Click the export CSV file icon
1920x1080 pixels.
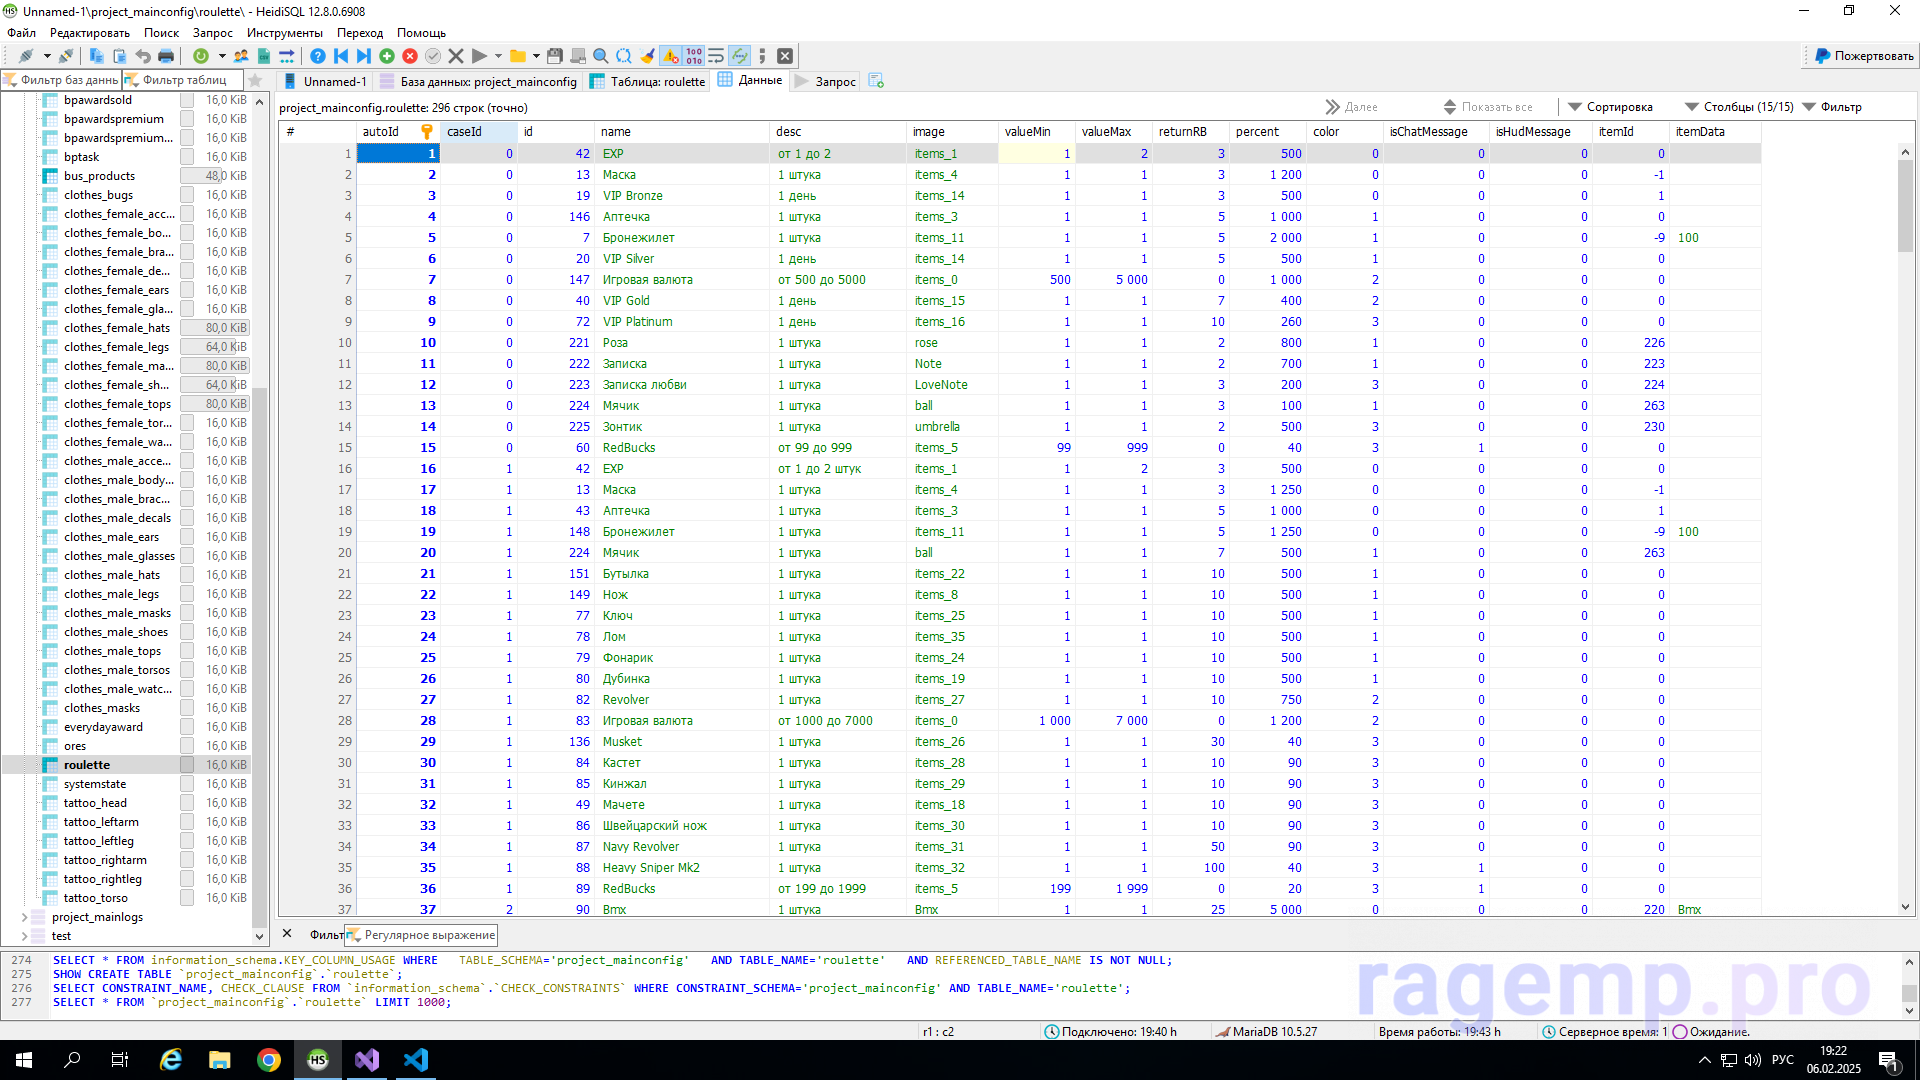pos(264,56)
